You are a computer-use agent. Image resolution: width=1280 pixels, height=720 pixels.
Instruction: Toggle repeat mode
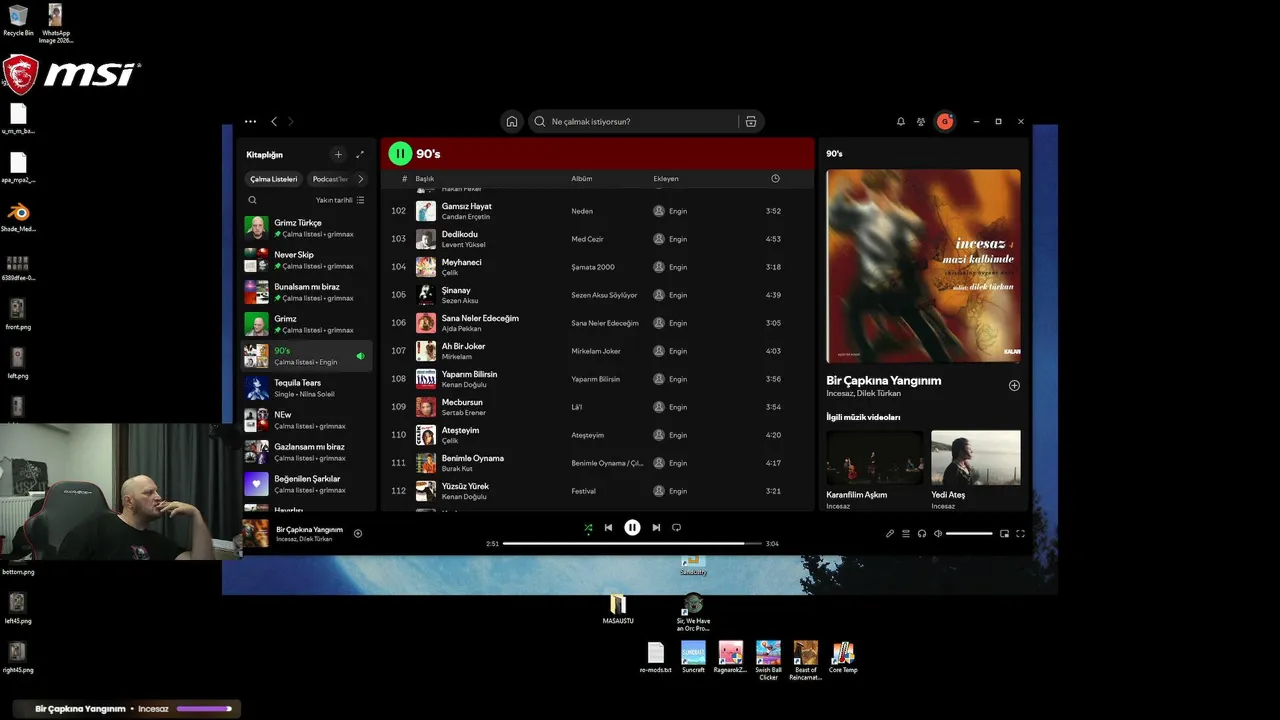pyautogui.click(x=676, y=527)
